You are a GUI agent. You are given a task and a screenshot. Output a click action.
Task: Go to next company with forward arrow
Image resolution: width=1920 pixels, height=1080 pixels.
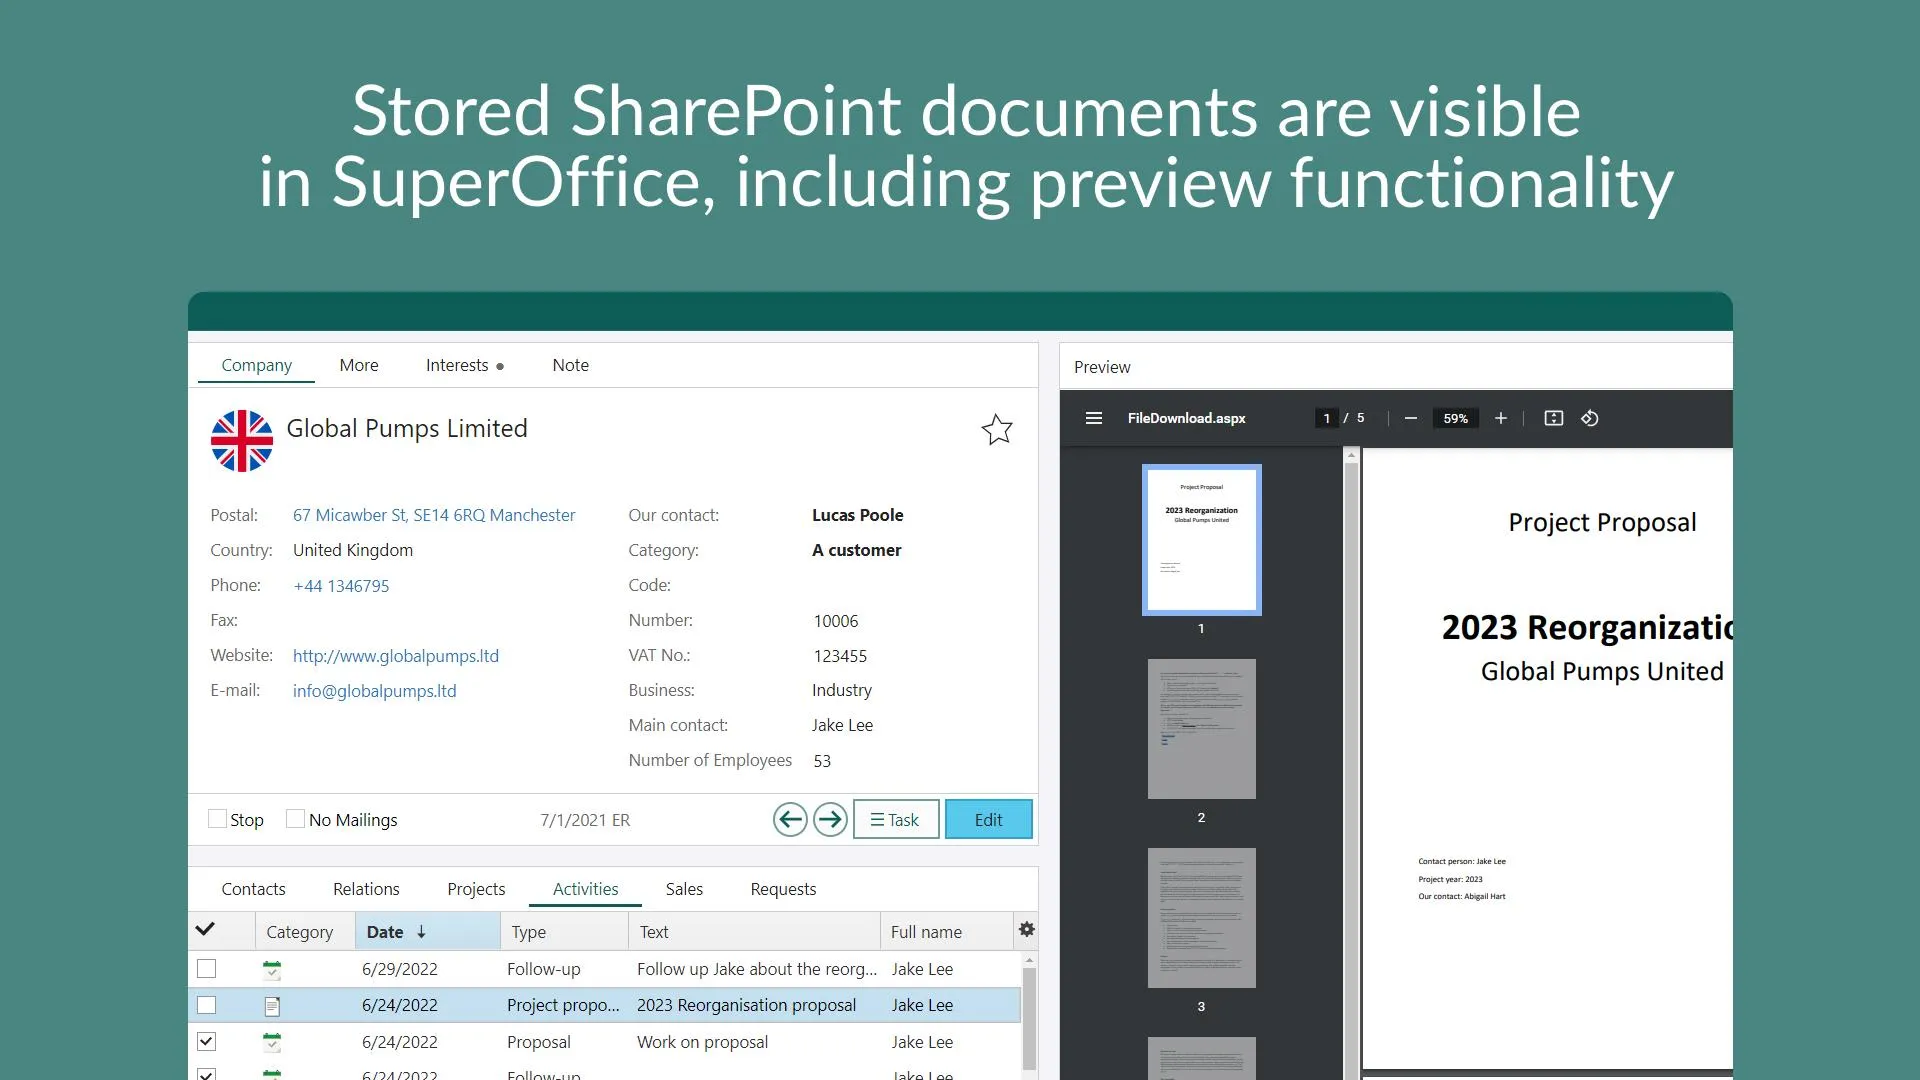(x=830, y=820)
